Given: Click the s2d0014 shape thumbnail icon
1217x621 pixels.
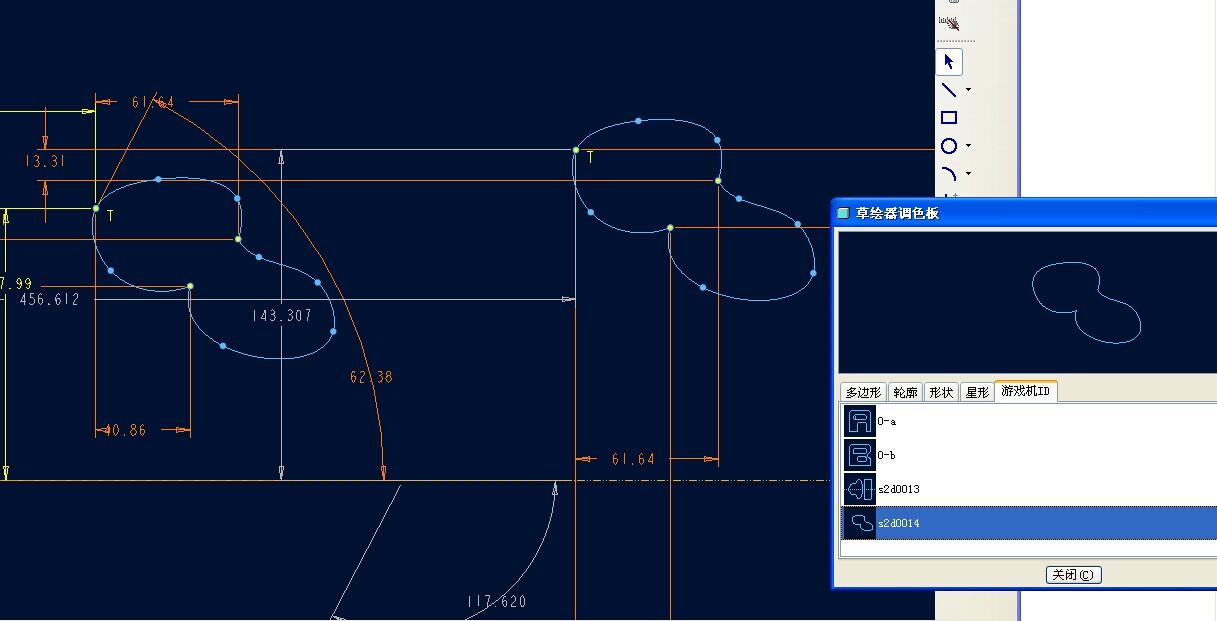Looking at the screenshot, I should (x=858, y=523).
